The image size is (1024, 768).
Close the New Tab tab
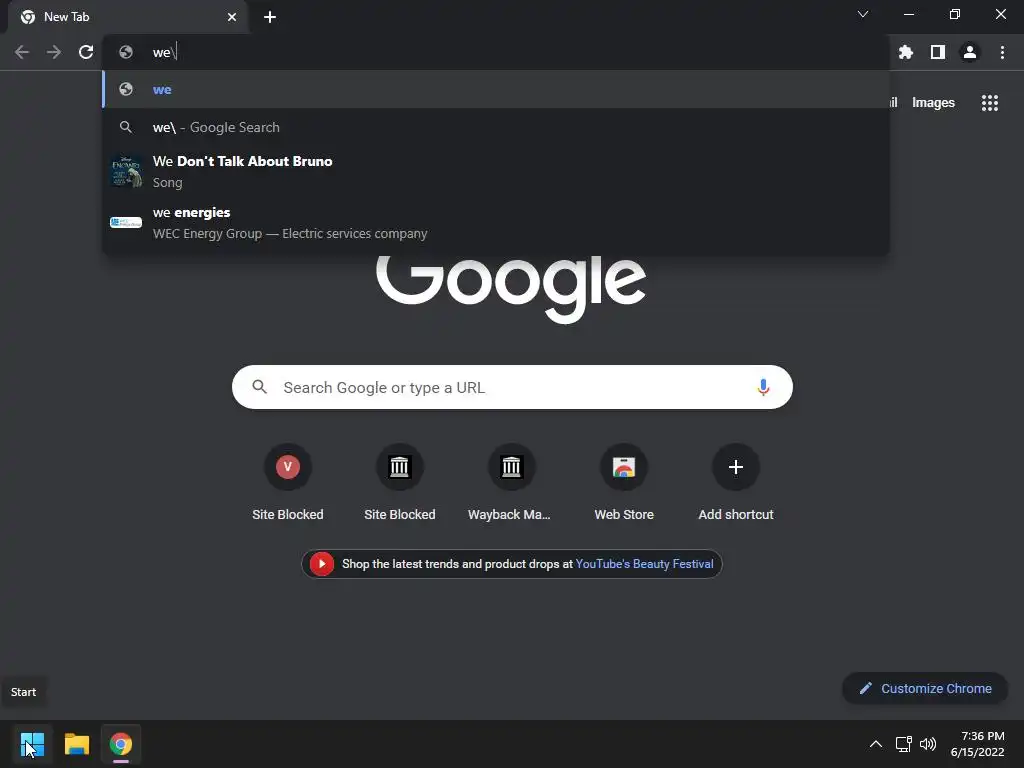coord(232,17)
